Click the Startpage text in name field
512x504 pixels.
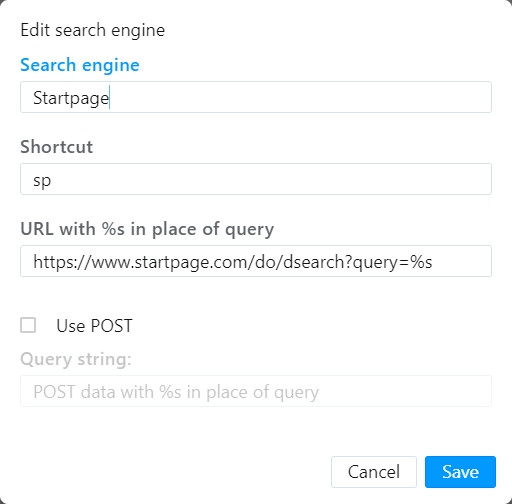coord(71,98)
